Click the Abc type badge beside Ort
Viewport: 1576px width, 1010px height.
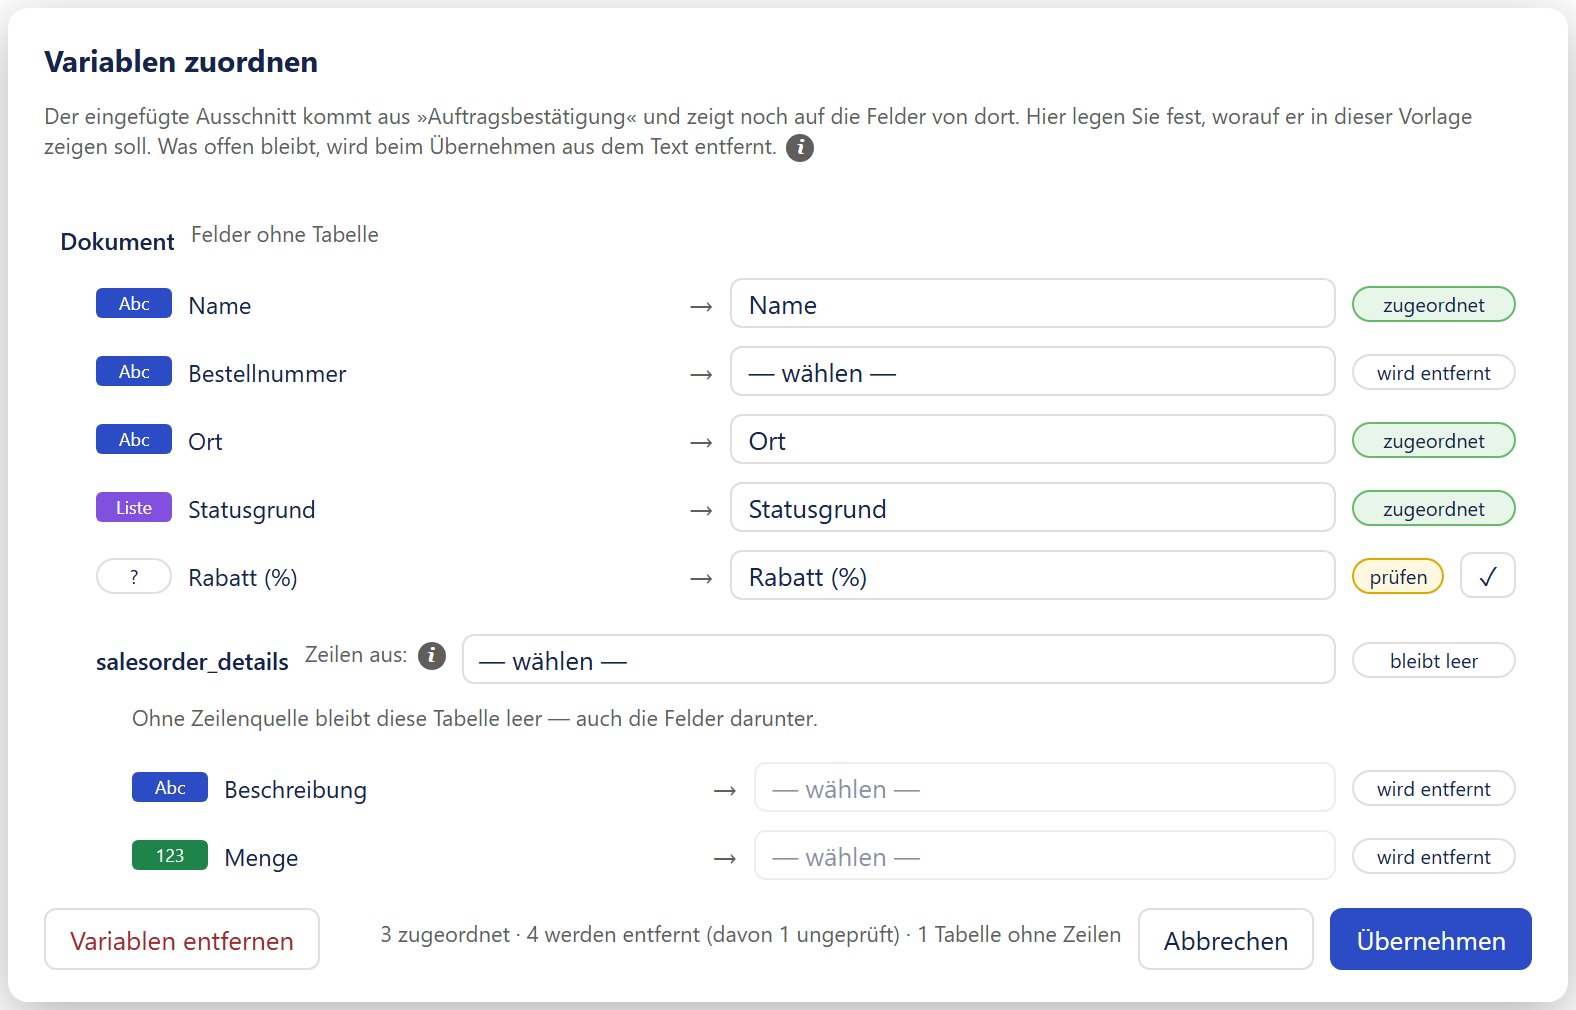click(134, 440)
